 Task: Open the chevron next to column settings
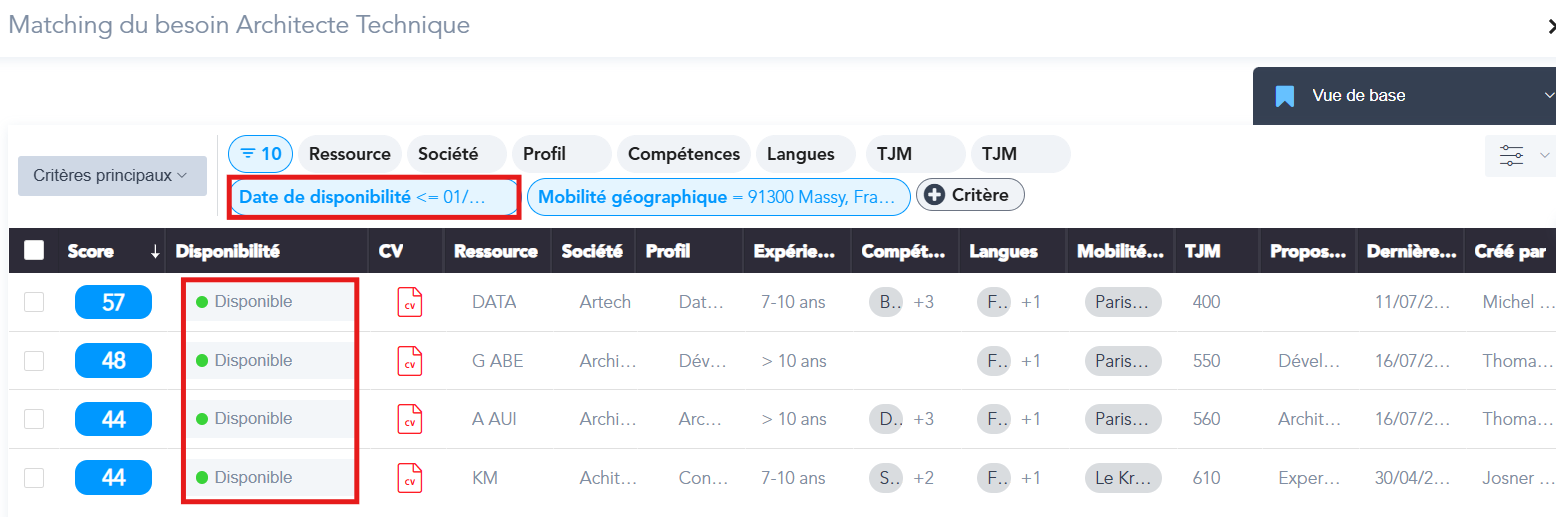1544,155
